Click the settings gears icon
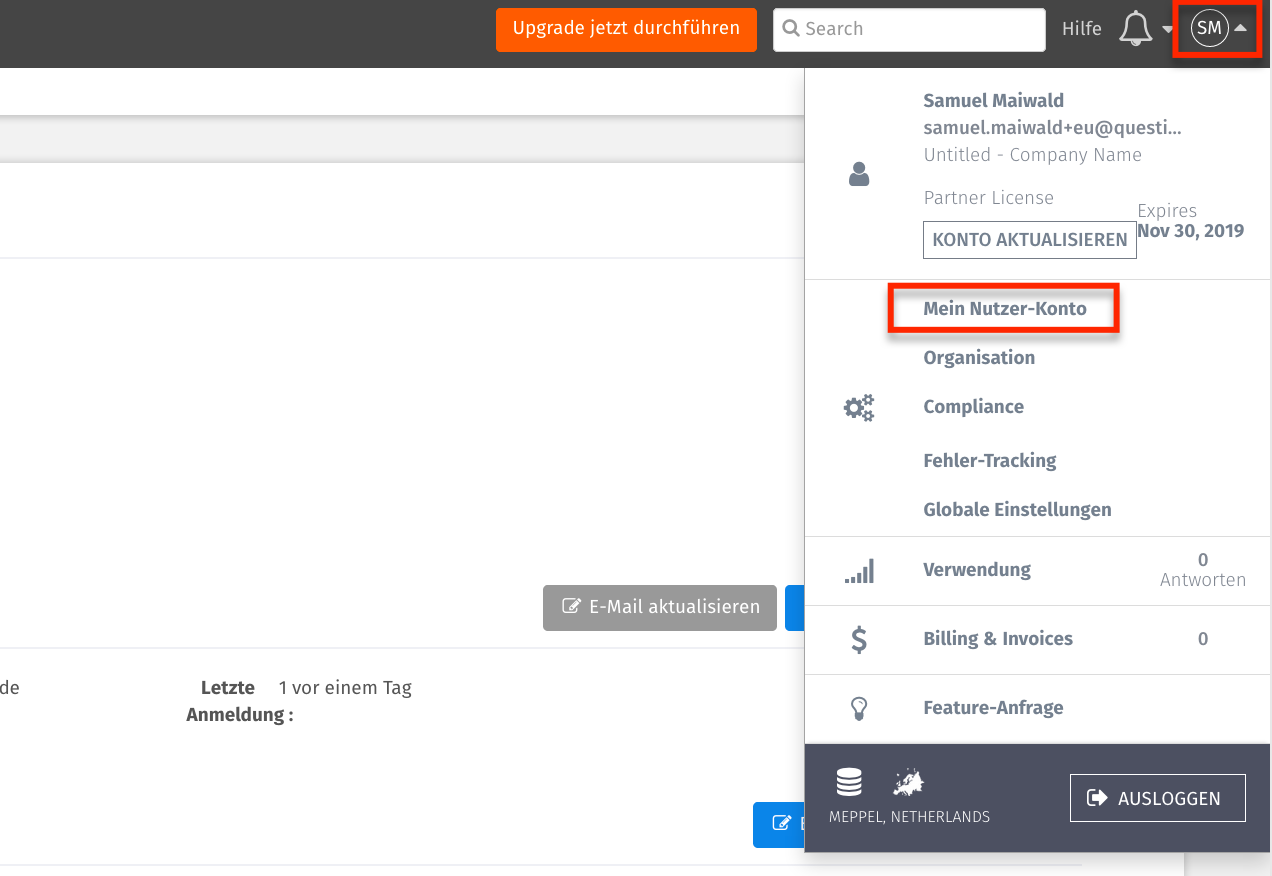The width and height of the screenshot is (1272, 876). click(859, 407)
